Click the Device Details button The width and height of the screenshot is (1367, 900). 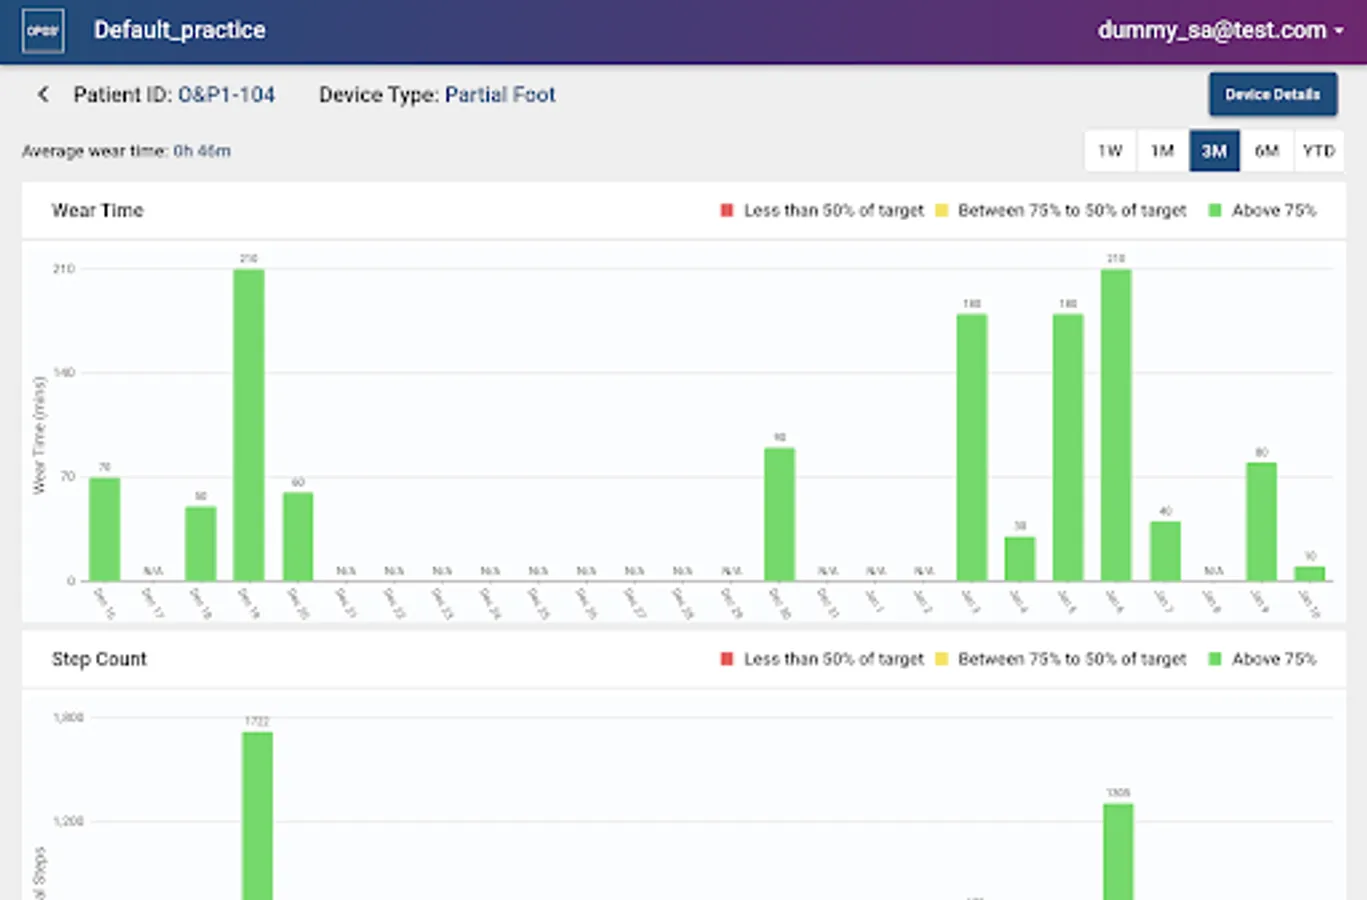point(1272,94)
